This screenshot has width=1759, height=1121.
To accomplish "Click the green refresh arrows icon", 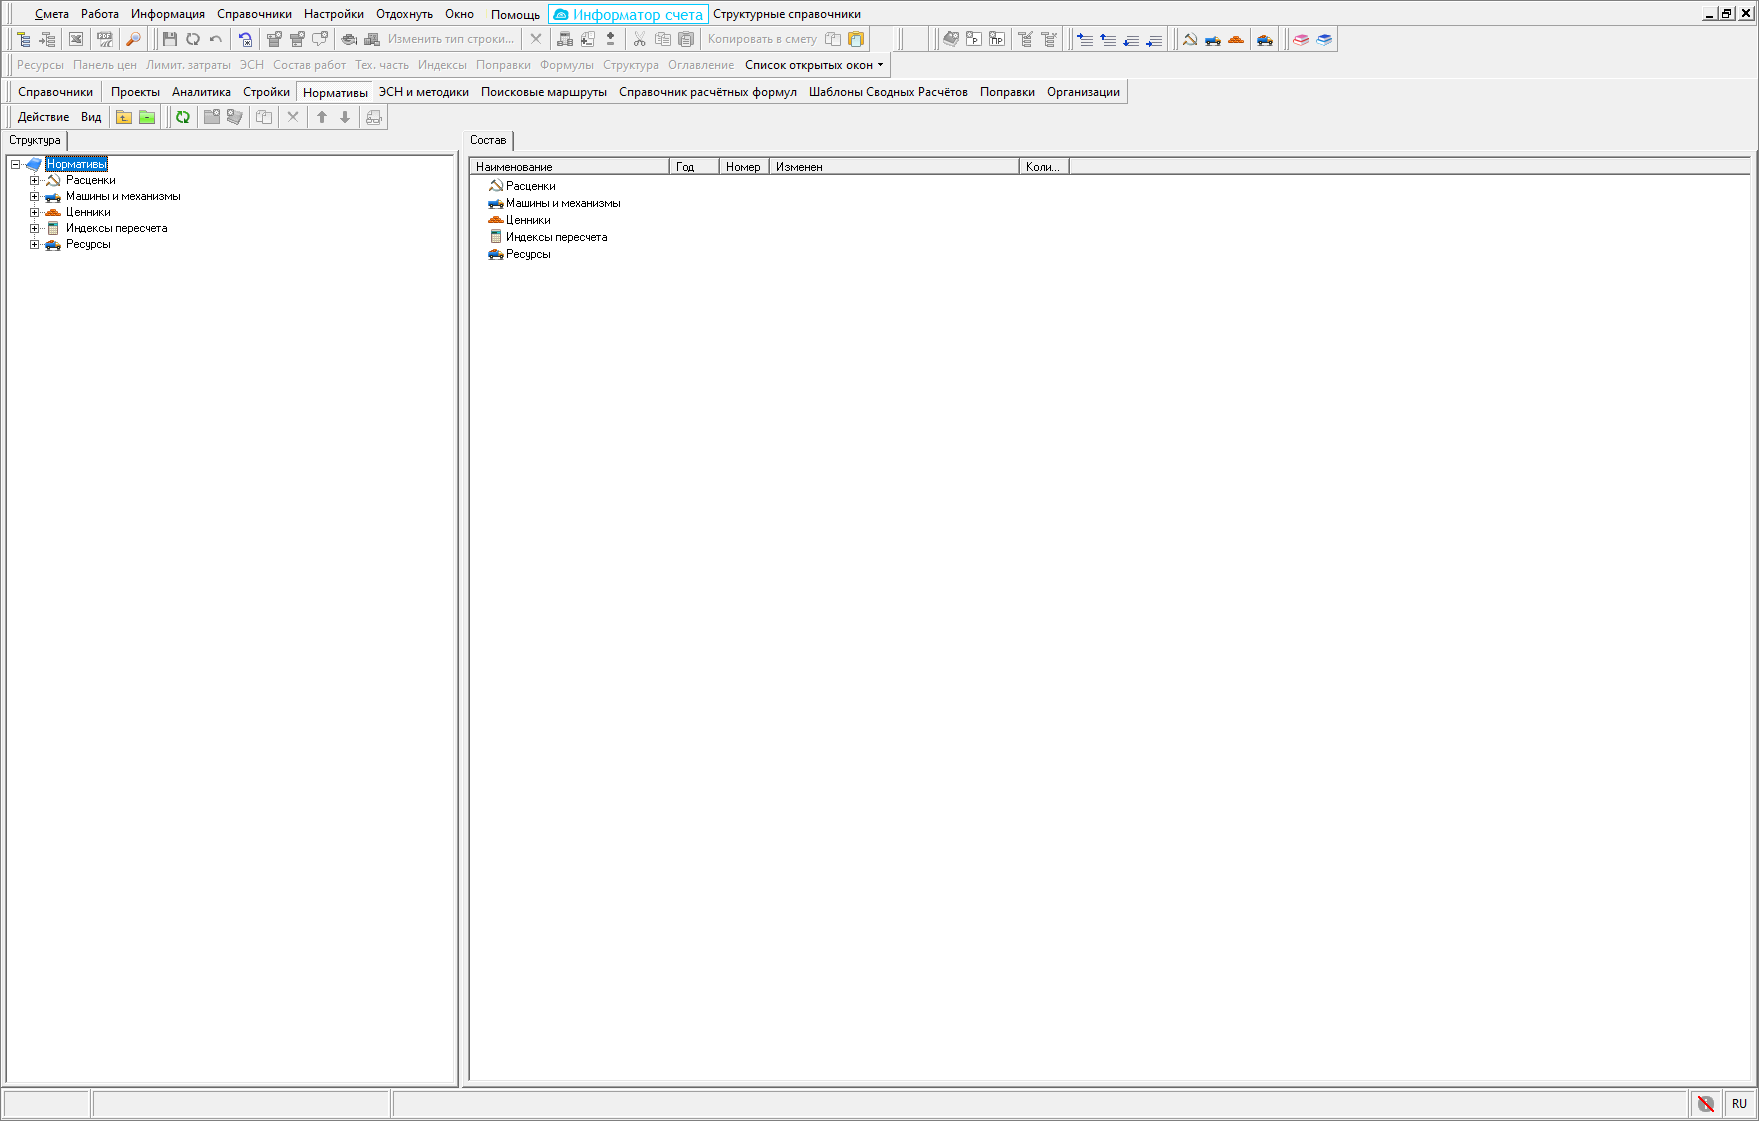I will [183, 117].
